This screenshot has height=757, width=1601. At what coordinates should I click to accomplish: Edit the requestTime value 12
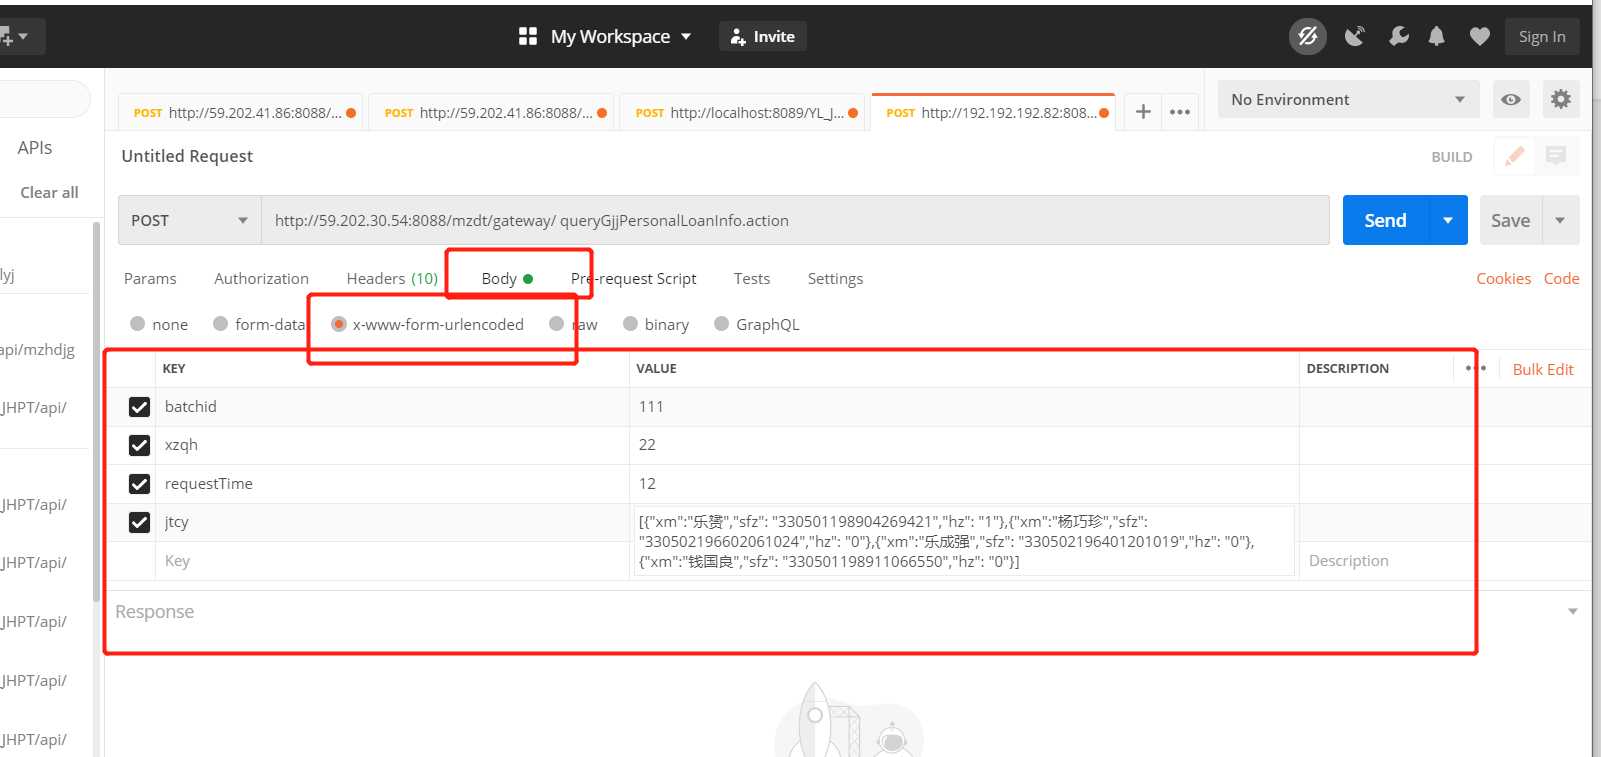click(964, 484)
